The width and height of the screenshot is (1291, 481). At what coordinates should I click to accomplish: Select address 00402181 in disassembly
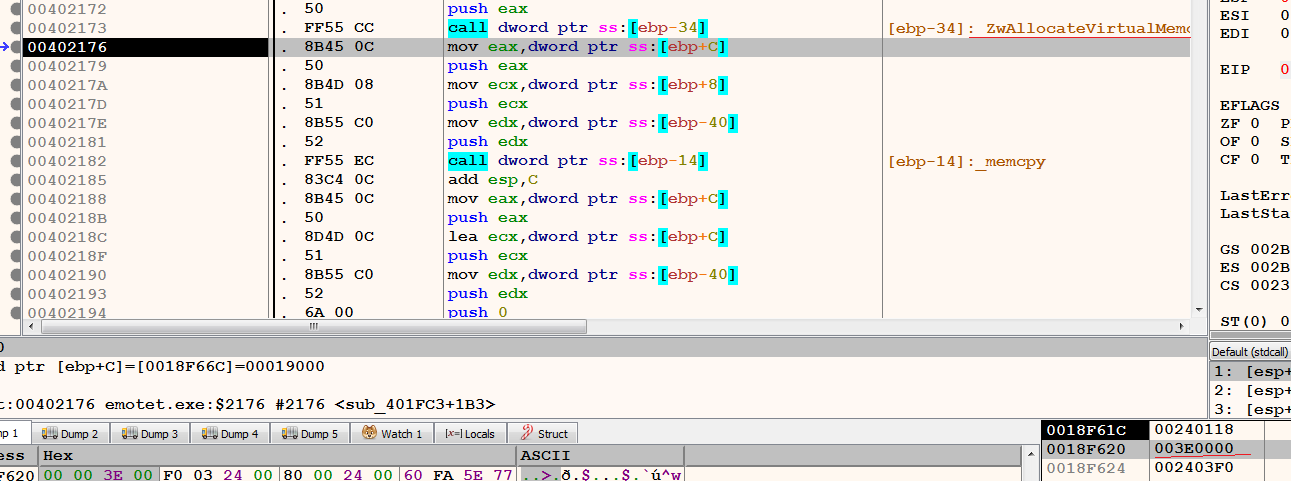(x=67, y=142)
